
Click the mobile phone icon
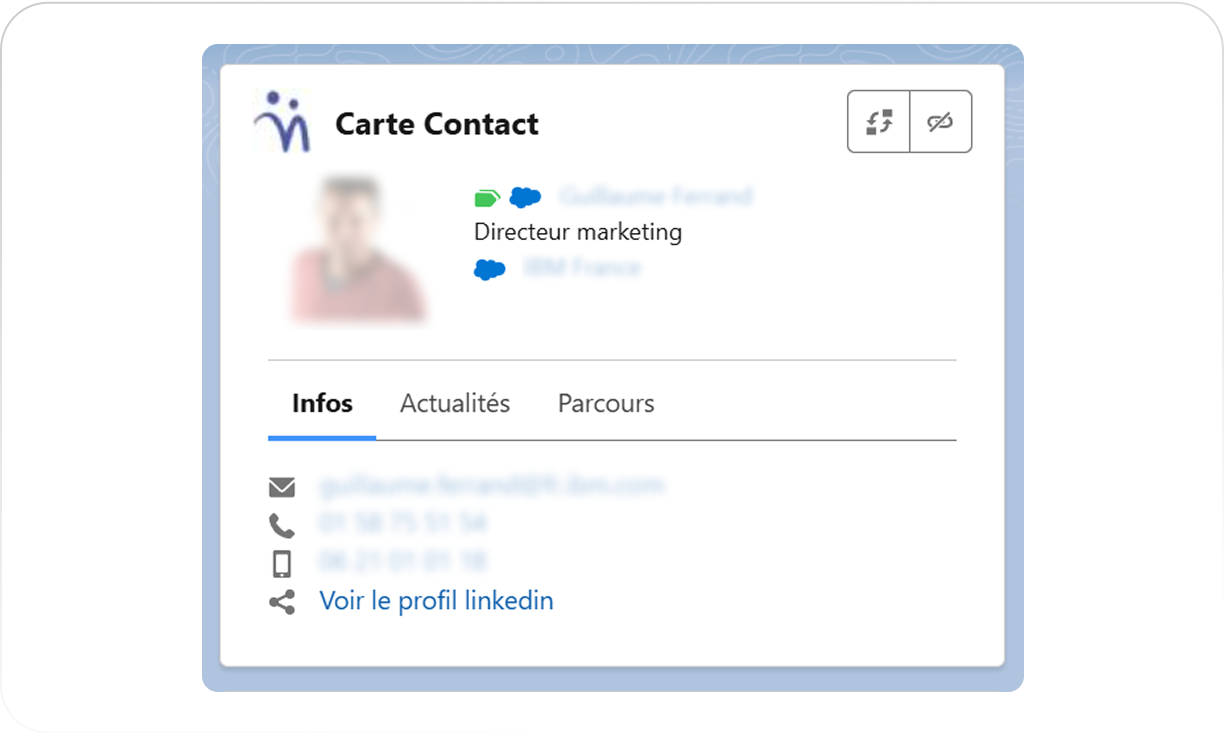click(282, 563)
